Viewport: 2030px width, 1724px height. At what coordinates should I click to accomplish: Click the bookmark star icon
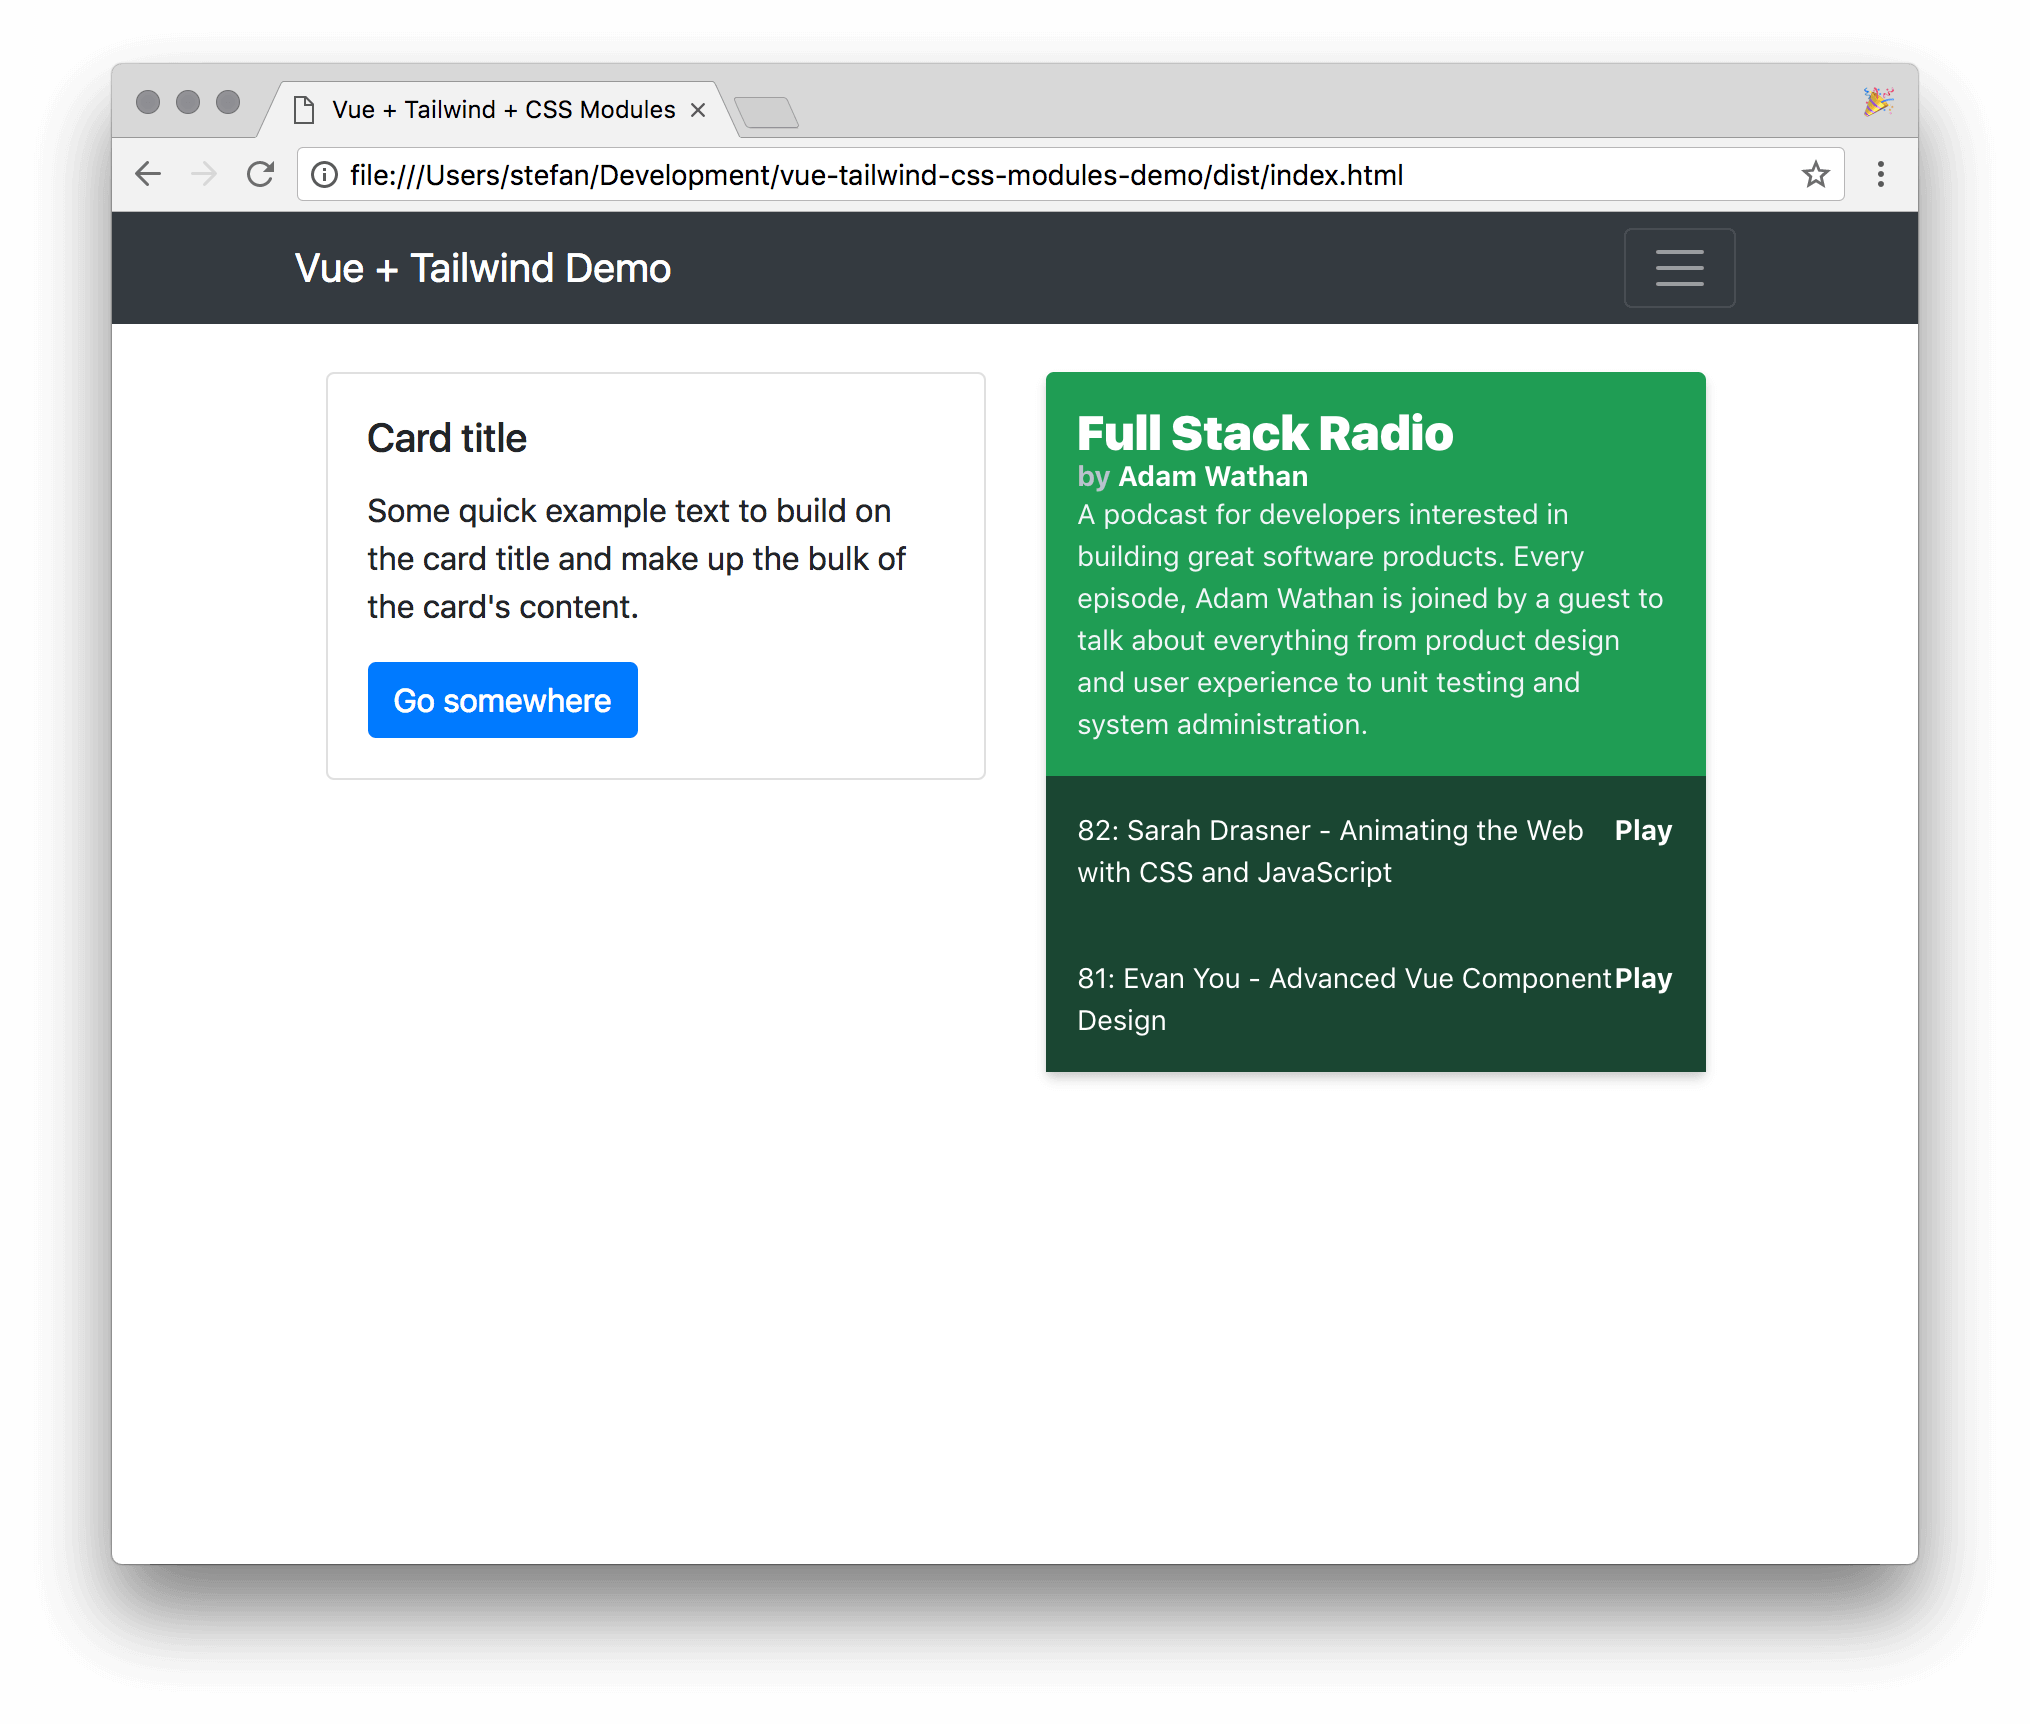click(x=1818, y=174)
